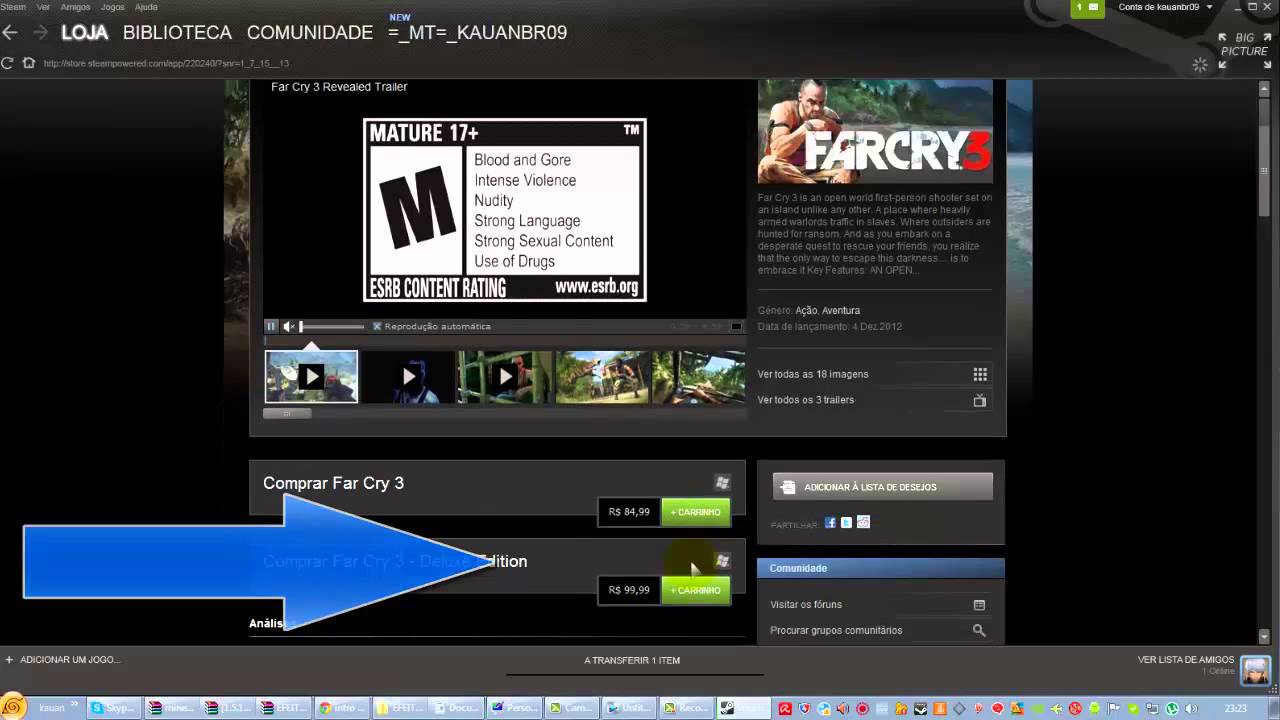Screen dimensions: 1280x720
Task: Click the friends list avatar
Action: pyautogui.click(x=1255, y=669)
